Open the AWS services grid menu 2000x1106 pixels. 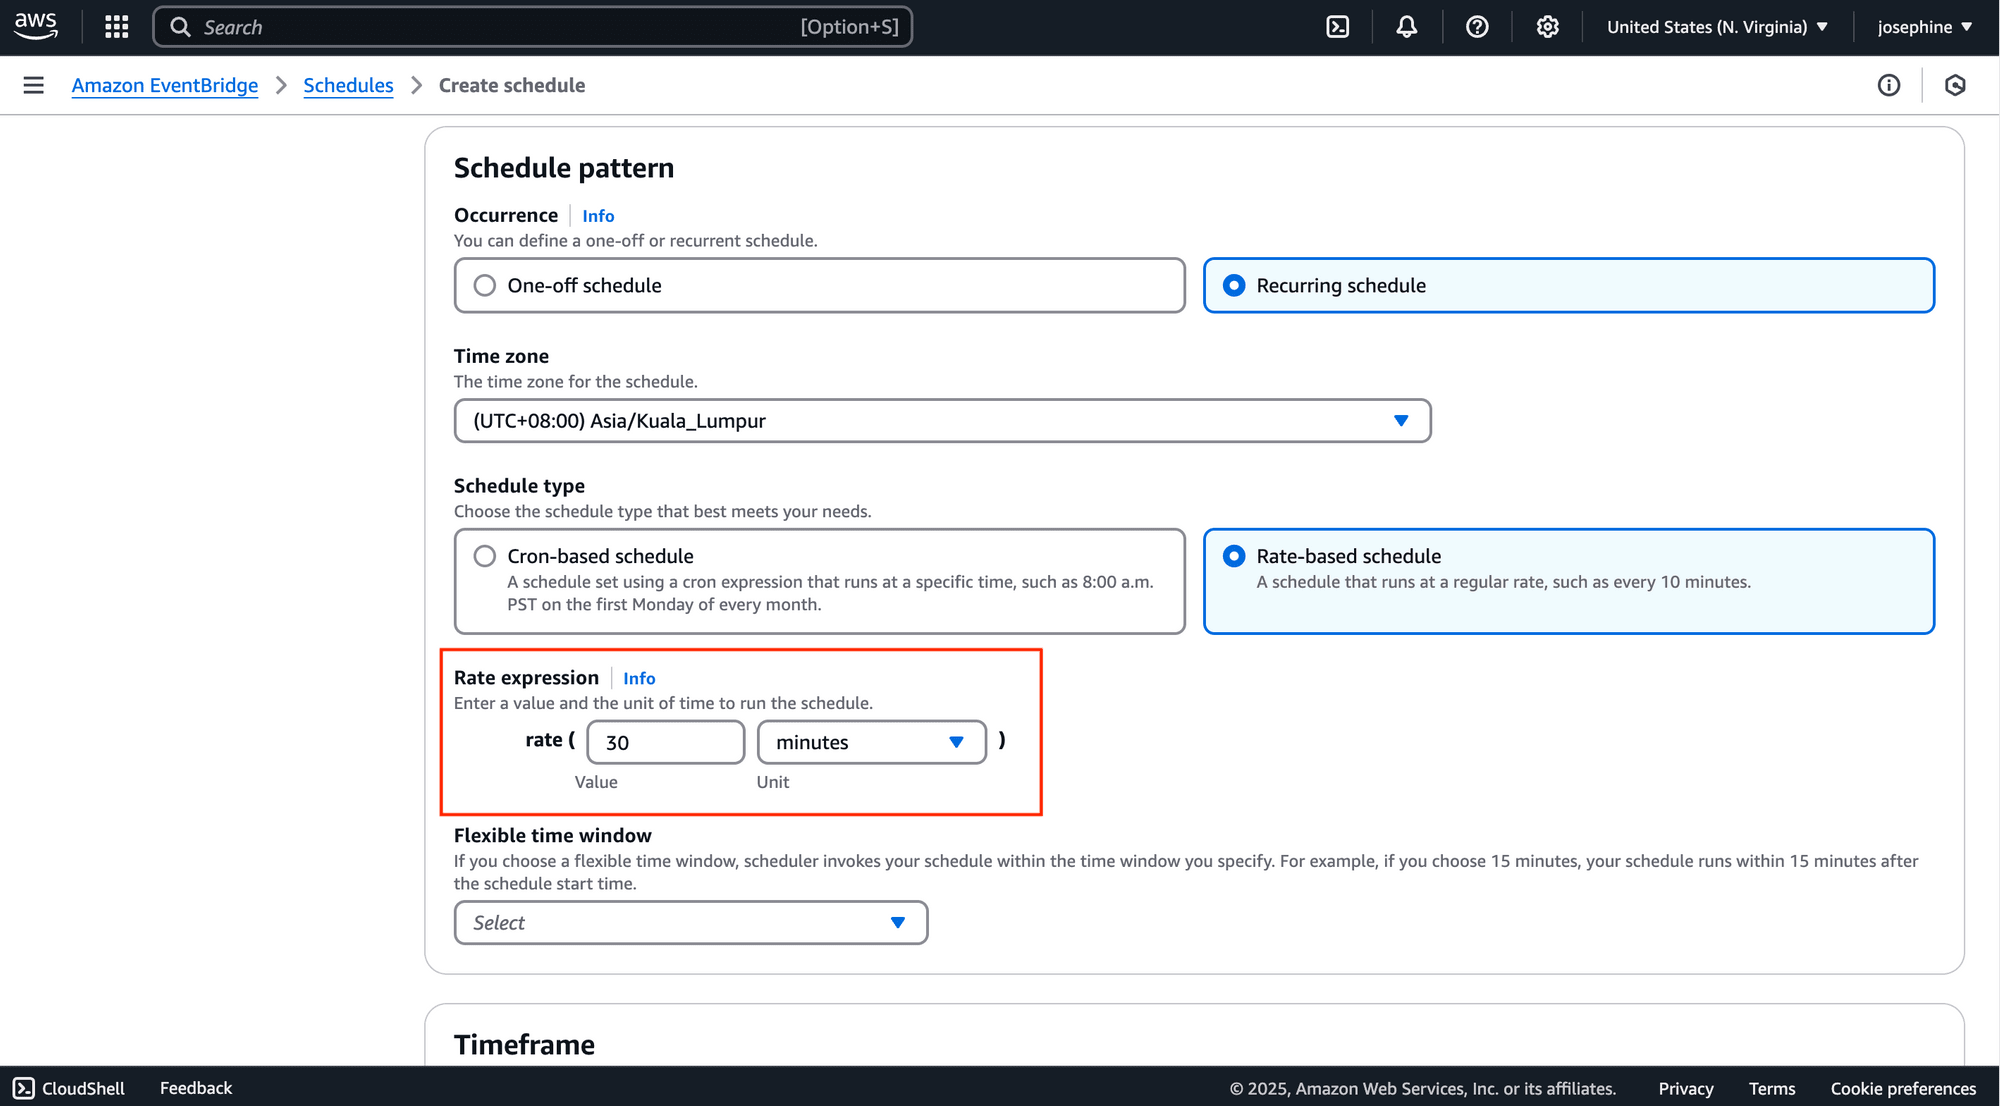click(x=117, y=27)
